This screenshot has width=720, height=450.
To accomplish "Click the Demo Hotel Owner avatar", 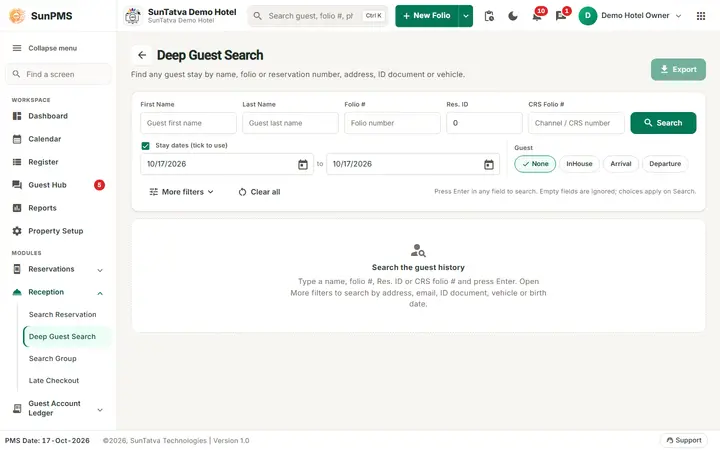I will click(x=588, y=16).
